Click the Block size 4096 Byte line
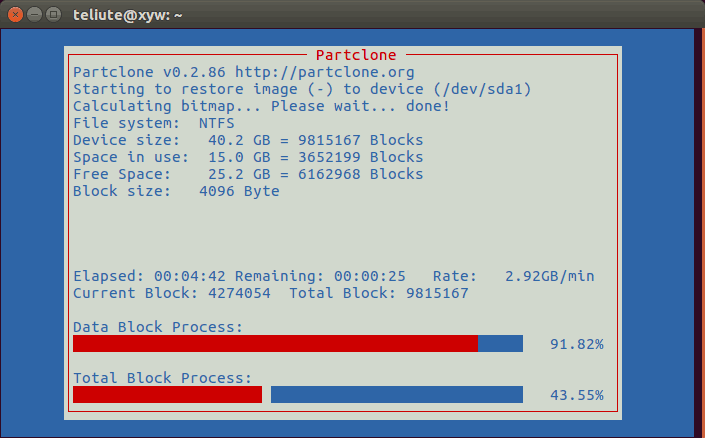 tap(176, 191)
